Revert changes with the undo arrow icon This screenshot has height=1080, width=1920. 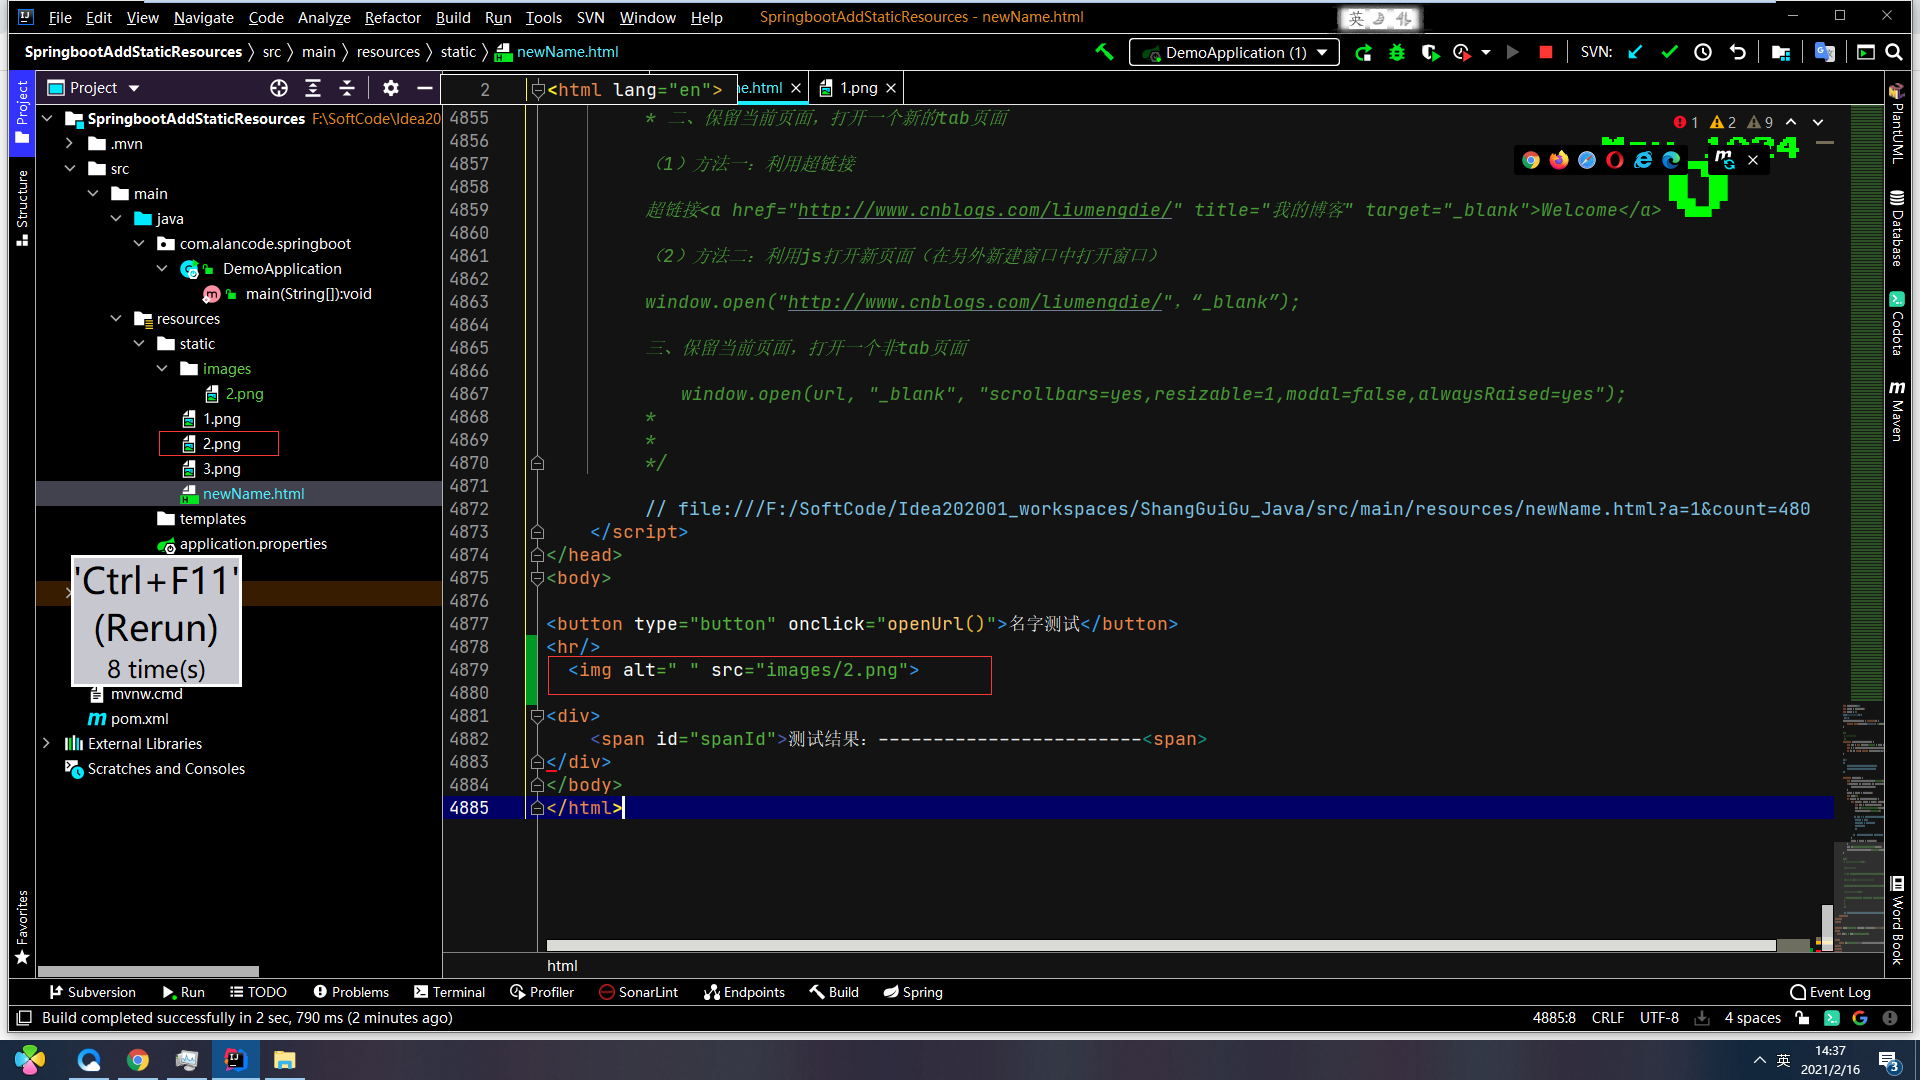tap(1738, 52)
